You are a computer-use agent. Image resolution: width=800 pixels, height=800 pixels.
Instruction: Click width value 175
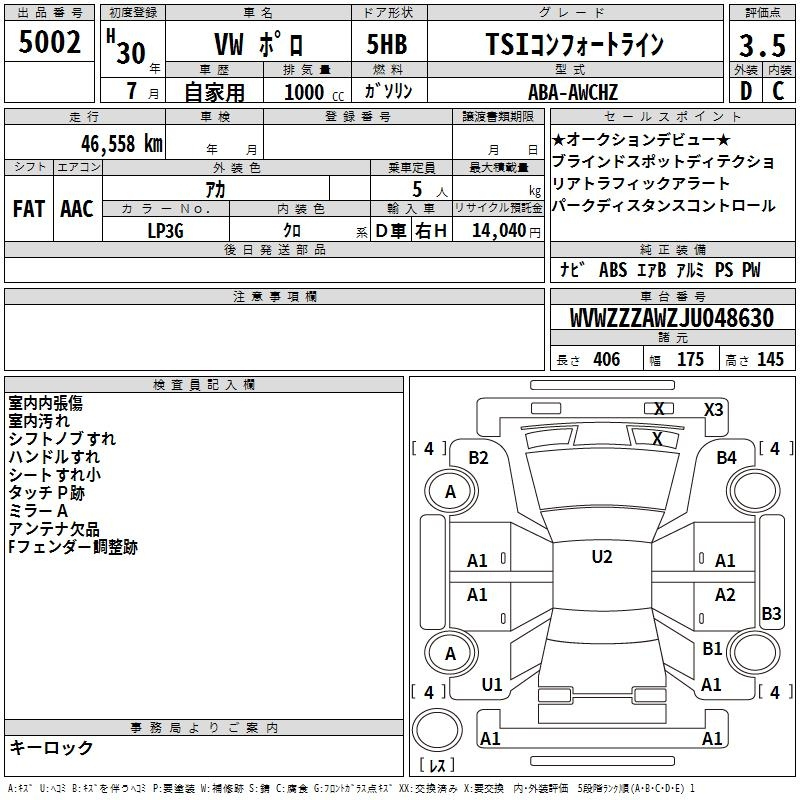coord(690,359)
